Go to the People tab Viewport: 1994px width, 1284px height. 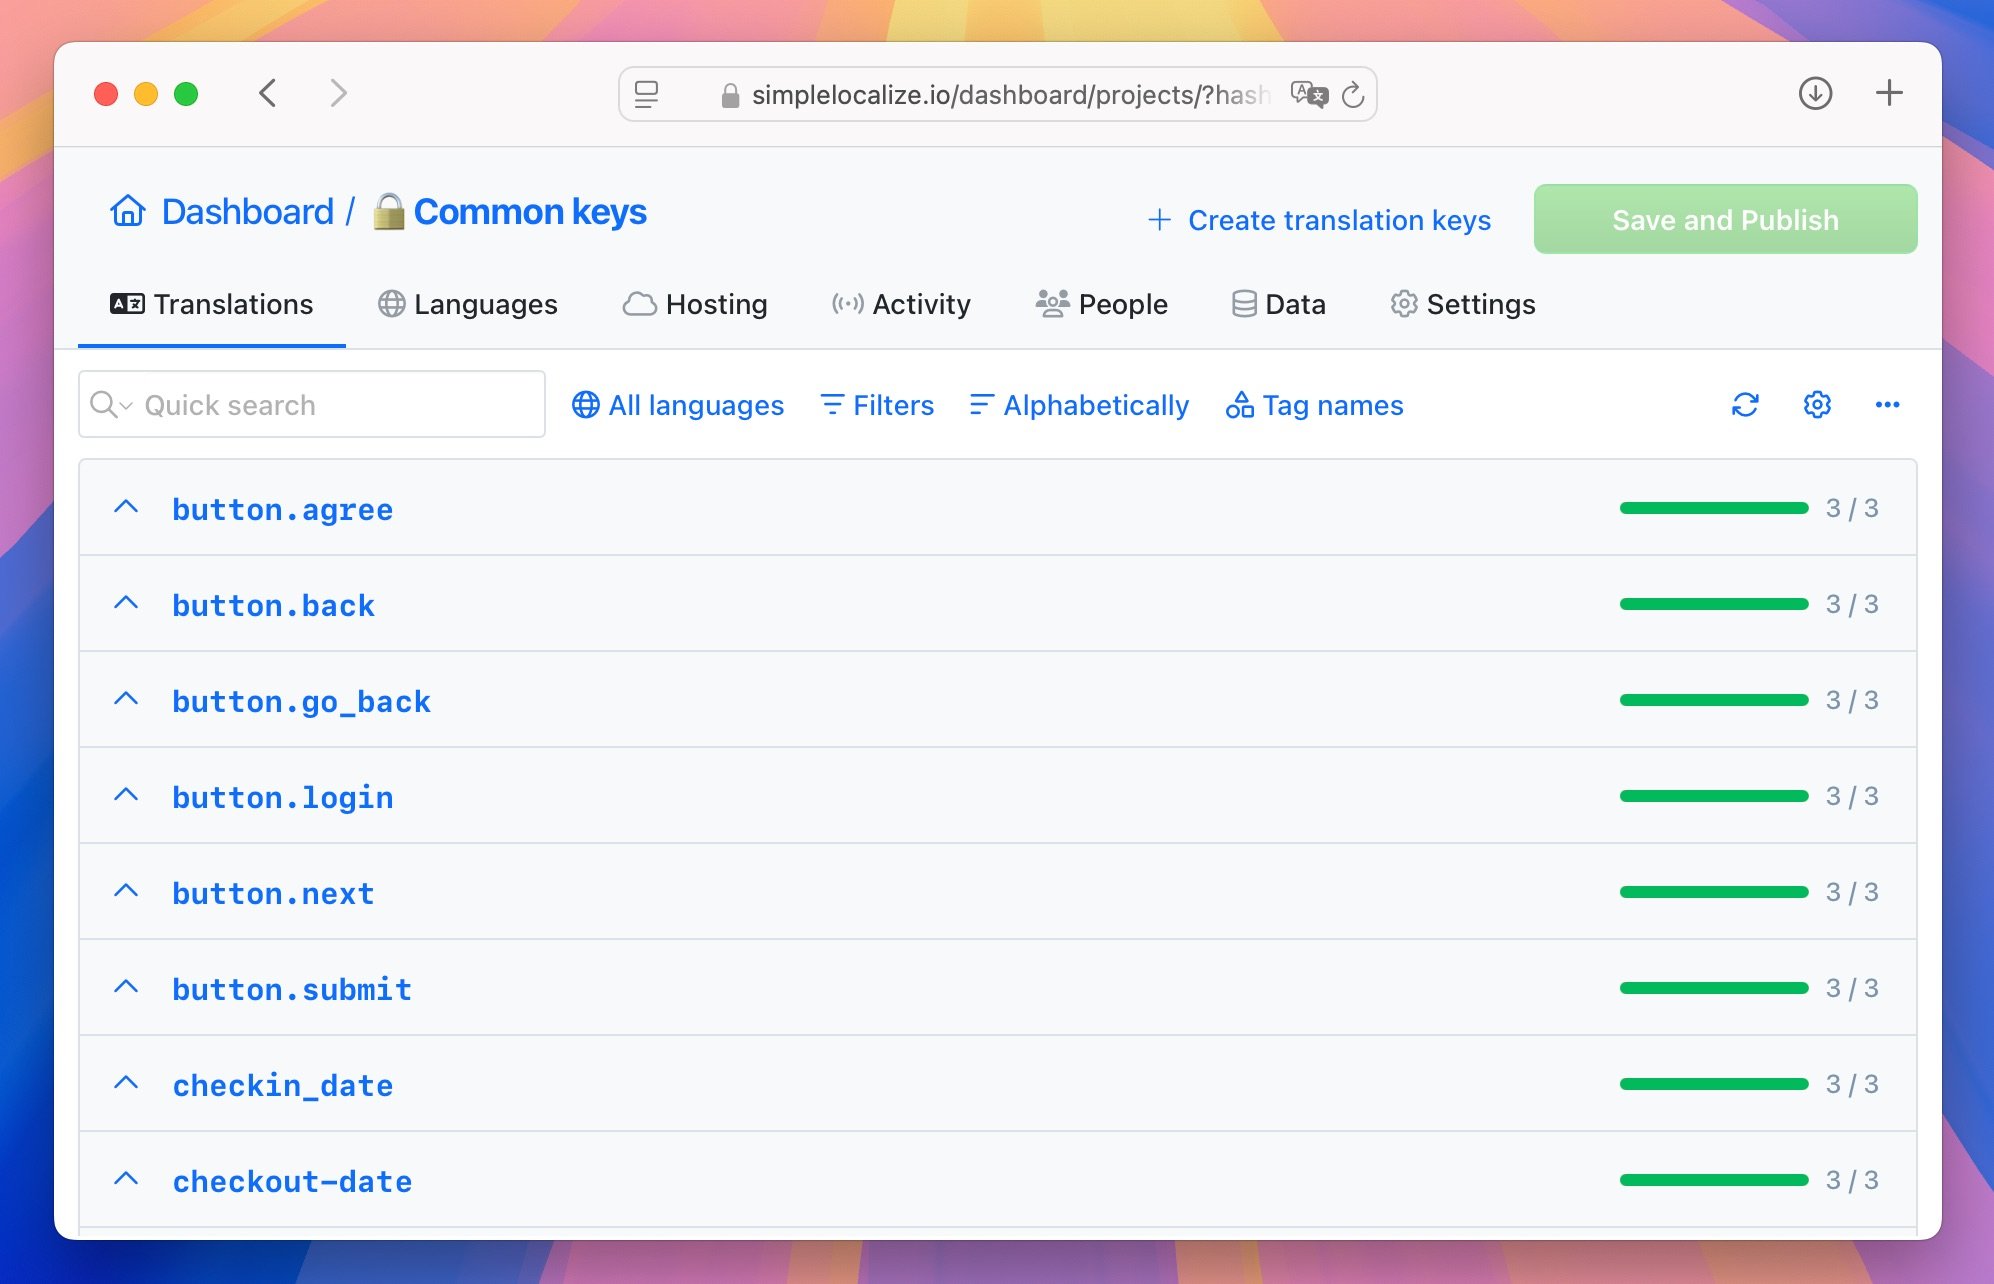coord(1101,304)
